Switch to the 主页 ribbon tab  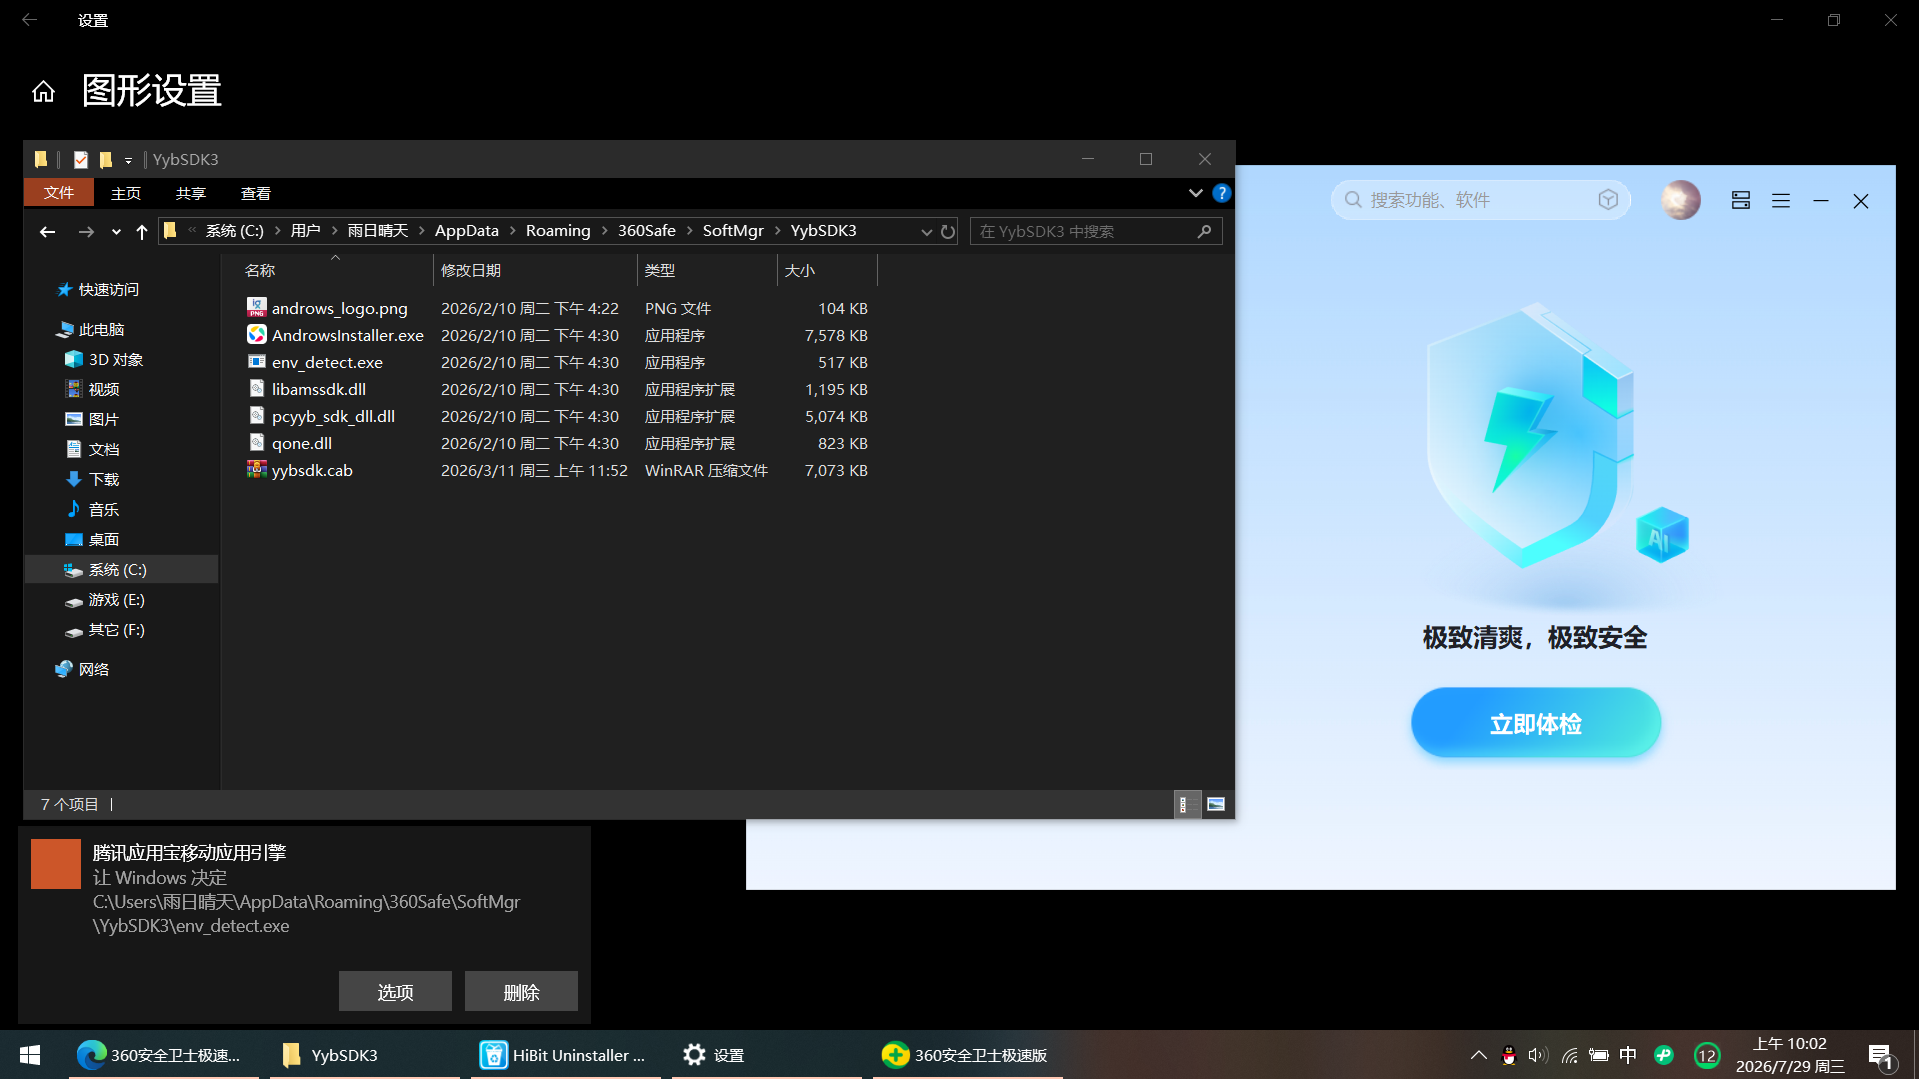[x=126, y=193]
